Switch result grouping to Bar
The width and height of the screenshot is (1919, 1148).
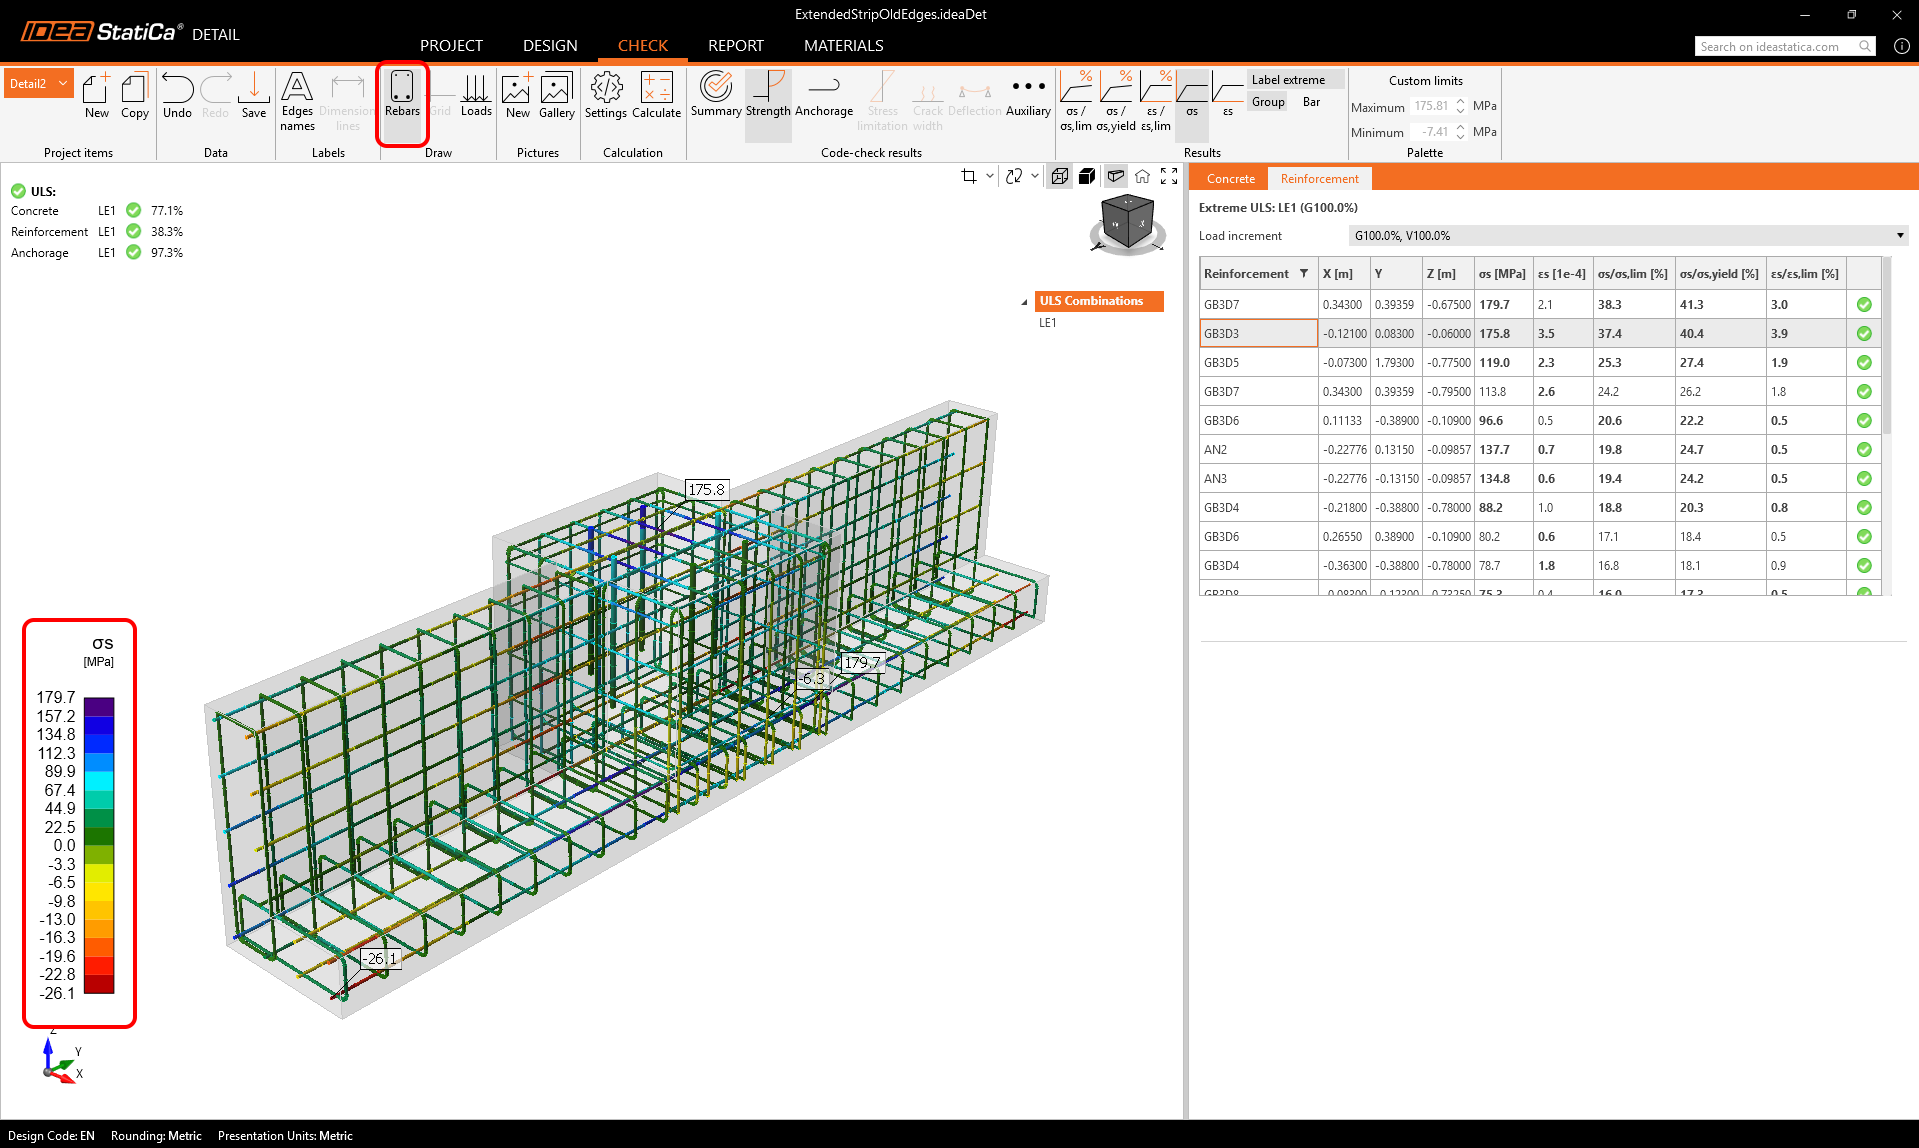point(1311,102)
